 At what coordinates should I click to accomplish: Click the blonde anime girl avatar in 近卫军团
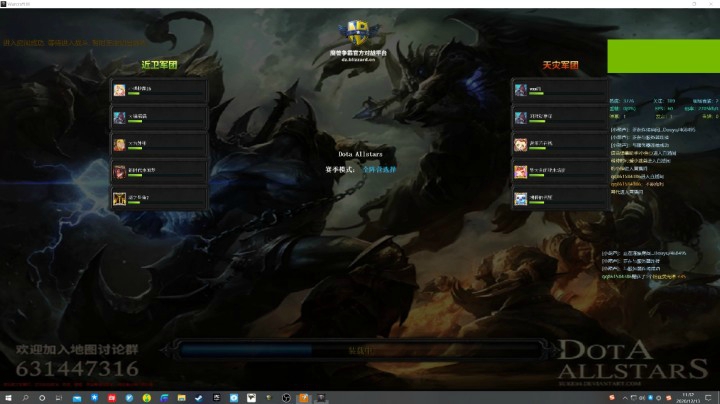click(119, 90)
